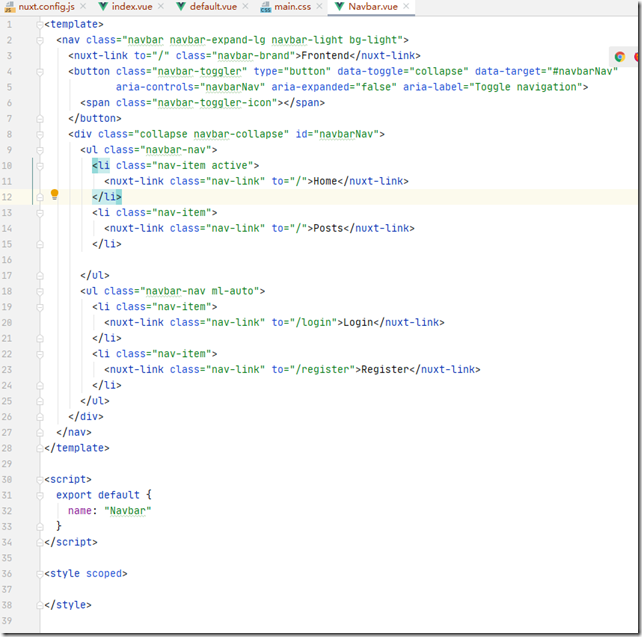Click the closing </nav> tag on line 27

pyautogui.click(x=74, y=432)
